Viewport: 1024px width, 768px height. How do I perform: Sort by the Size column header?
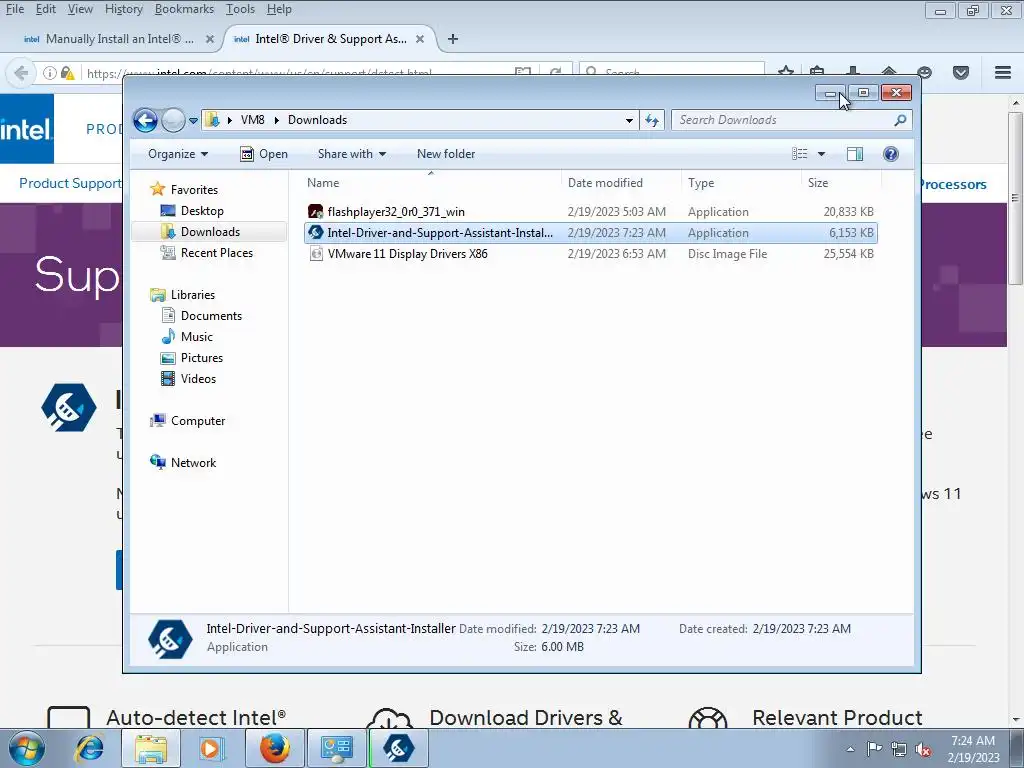tap(841, 183)
